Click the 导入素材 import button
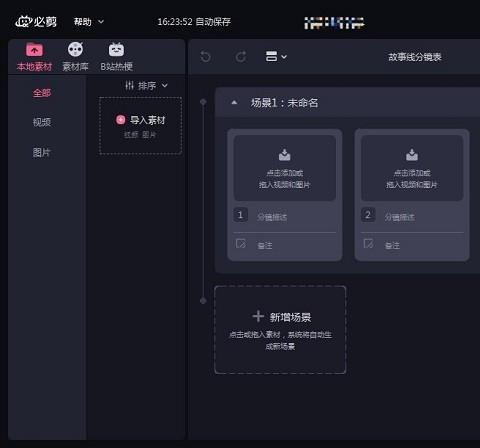The image size is (480, 448). pyautogui.click(x=140, y=126)
